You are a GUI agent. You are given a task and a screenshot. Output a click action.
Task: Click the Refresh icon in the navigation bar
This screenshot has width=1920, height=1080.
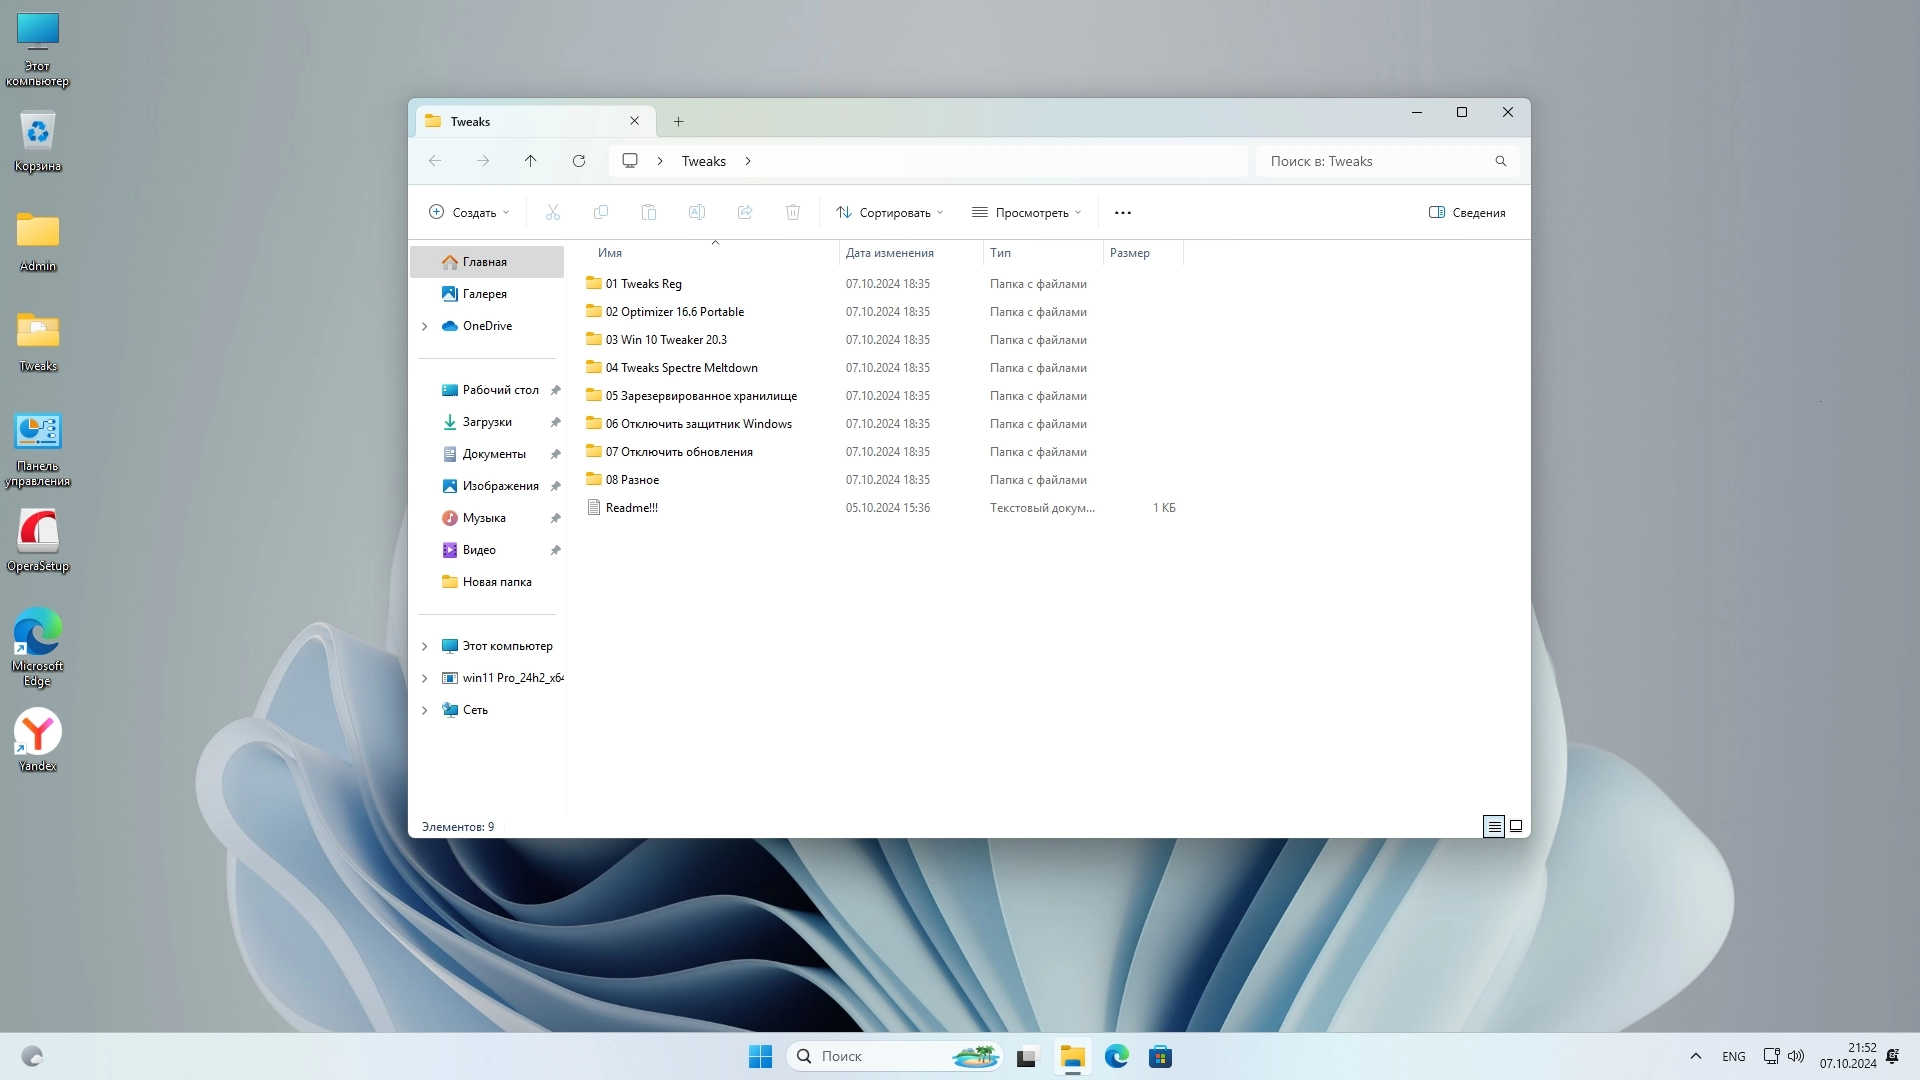[578, 161]
